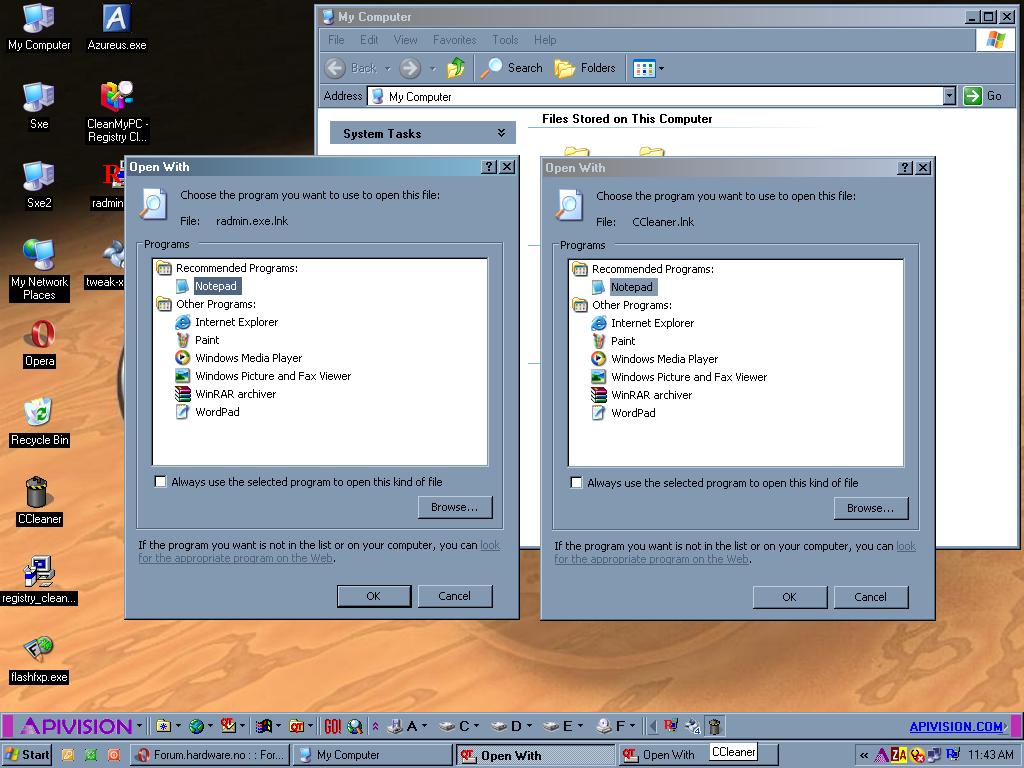This screenshot has height=768, width=1024.
Task: Open drive D dropdown in Apivision toolbar
Action: pos(528,726)
